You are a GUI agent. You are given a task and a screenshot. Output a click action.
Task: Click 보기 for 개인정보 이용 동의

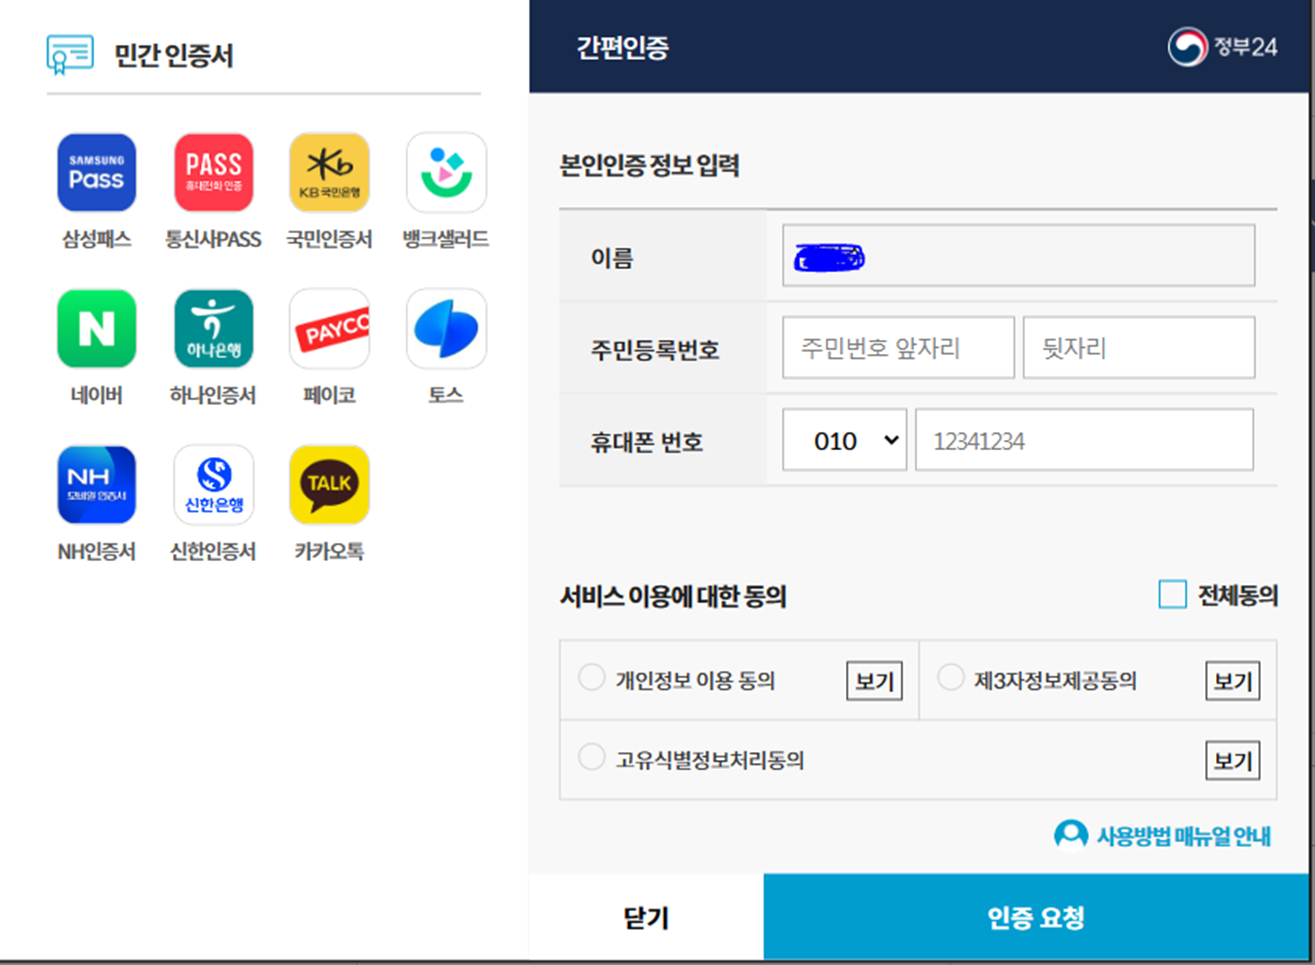click(874, 681)
